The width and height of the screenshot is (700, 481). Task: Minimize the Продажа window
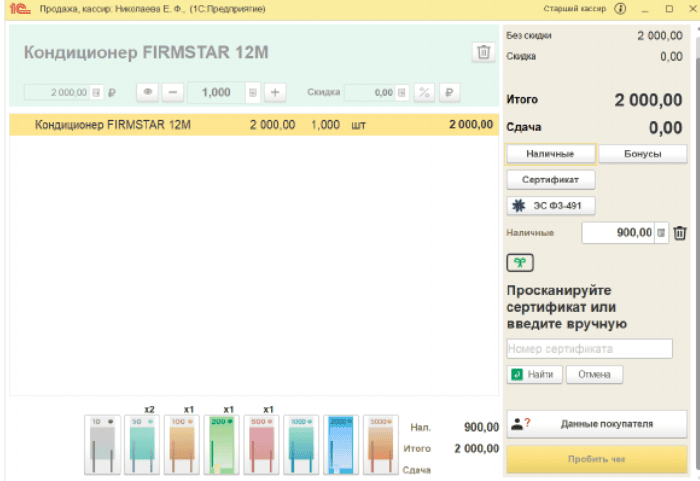click(x=645, y=8)
